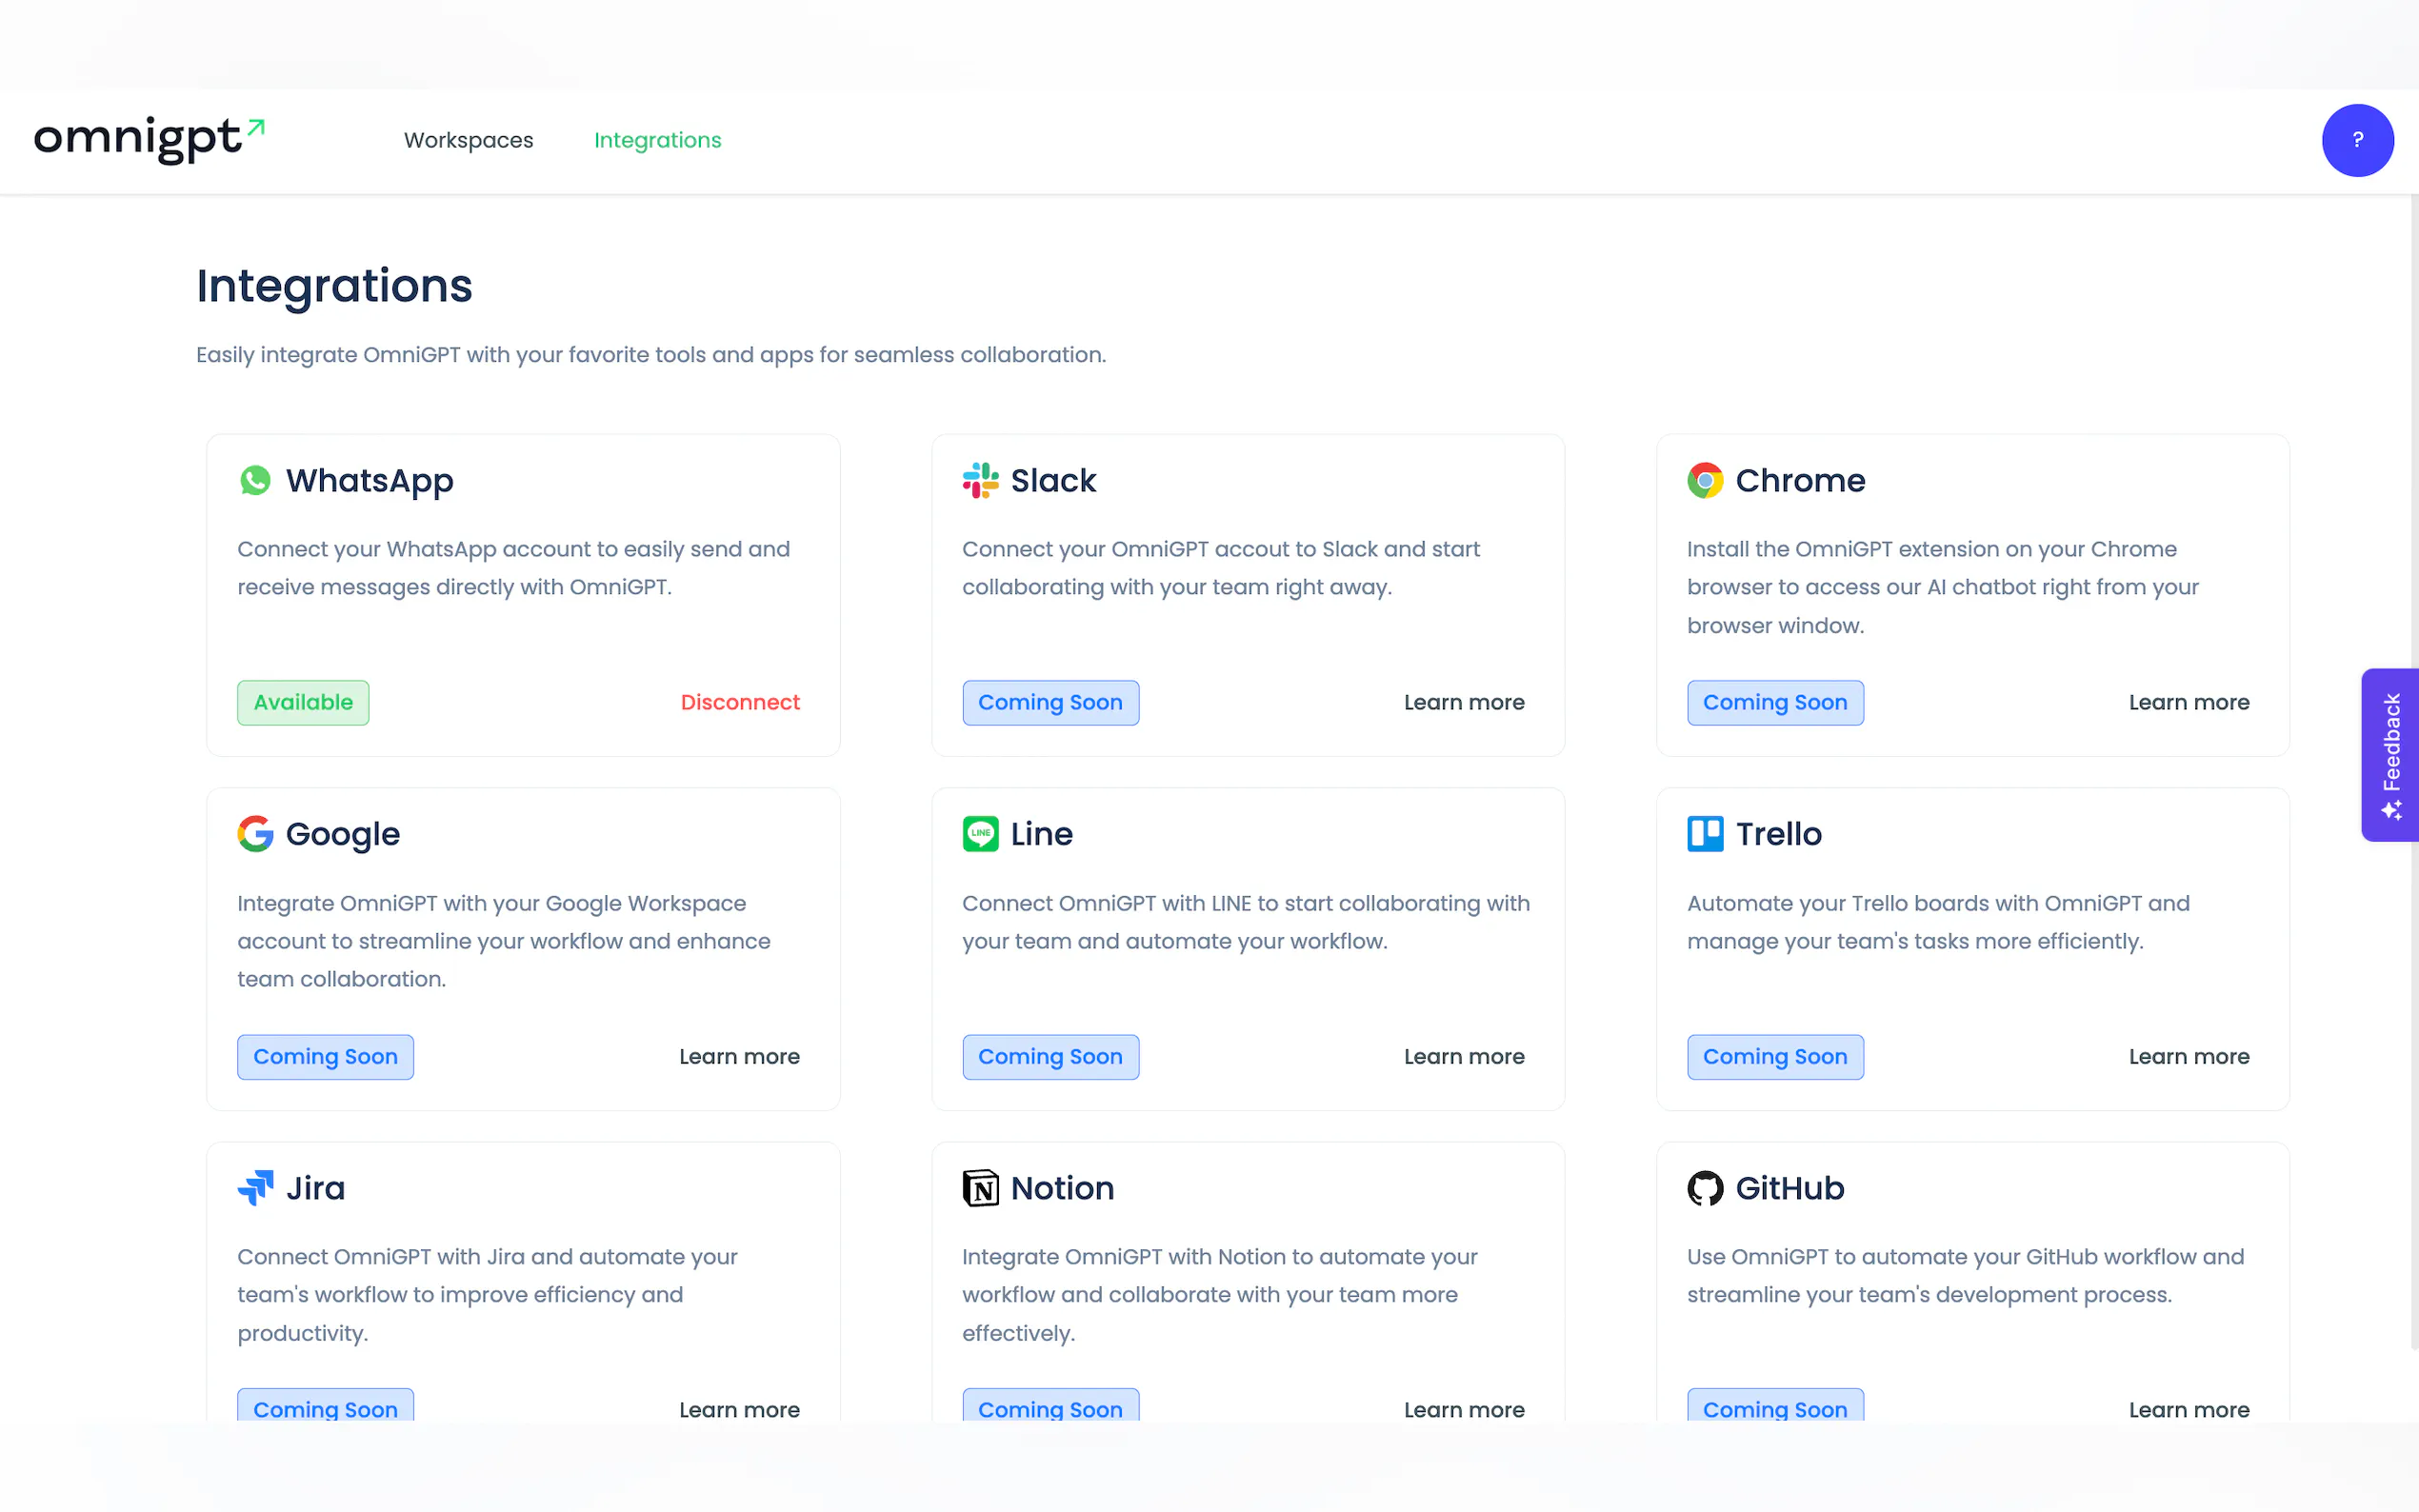Open the Feedback side tab
This screenshot has height=1512, width=2419.
click(2390, 755)
